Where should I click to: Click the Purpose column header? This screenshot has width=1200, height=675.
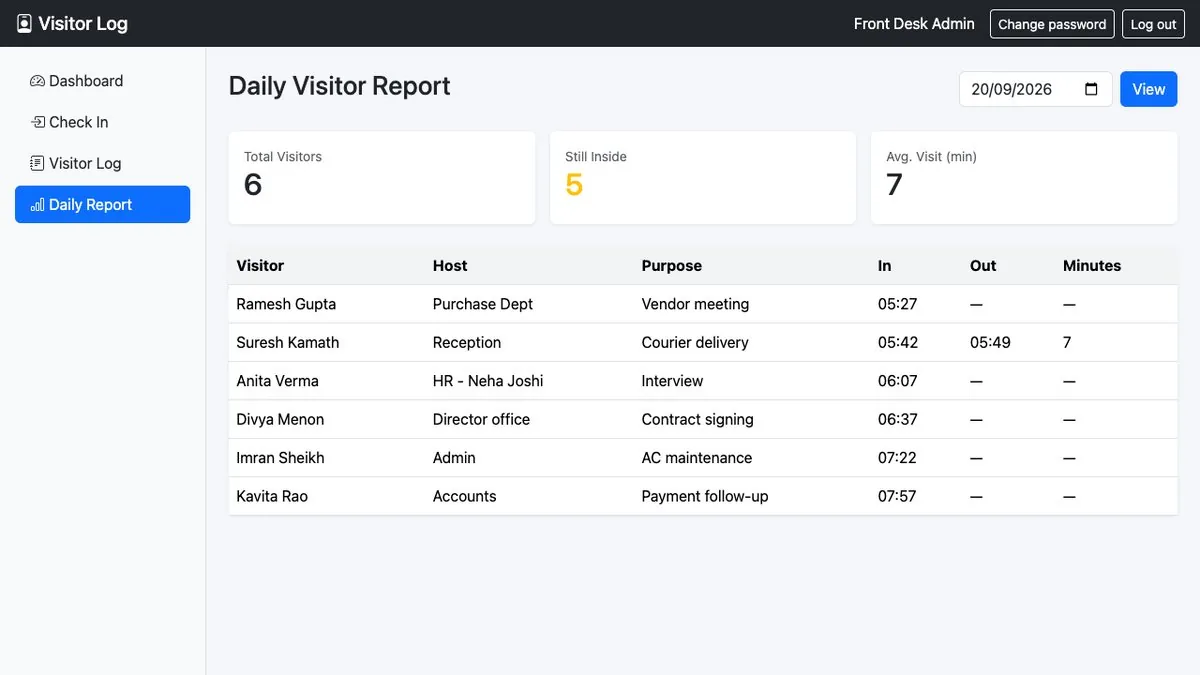pos(672,265)
